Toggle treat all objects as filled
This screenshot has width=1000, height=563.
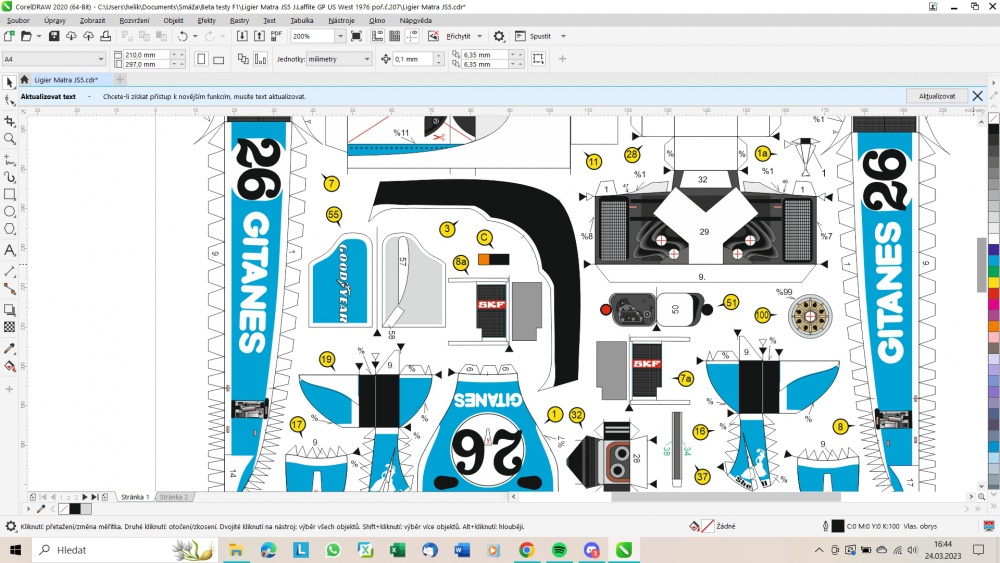coord(538,59)
